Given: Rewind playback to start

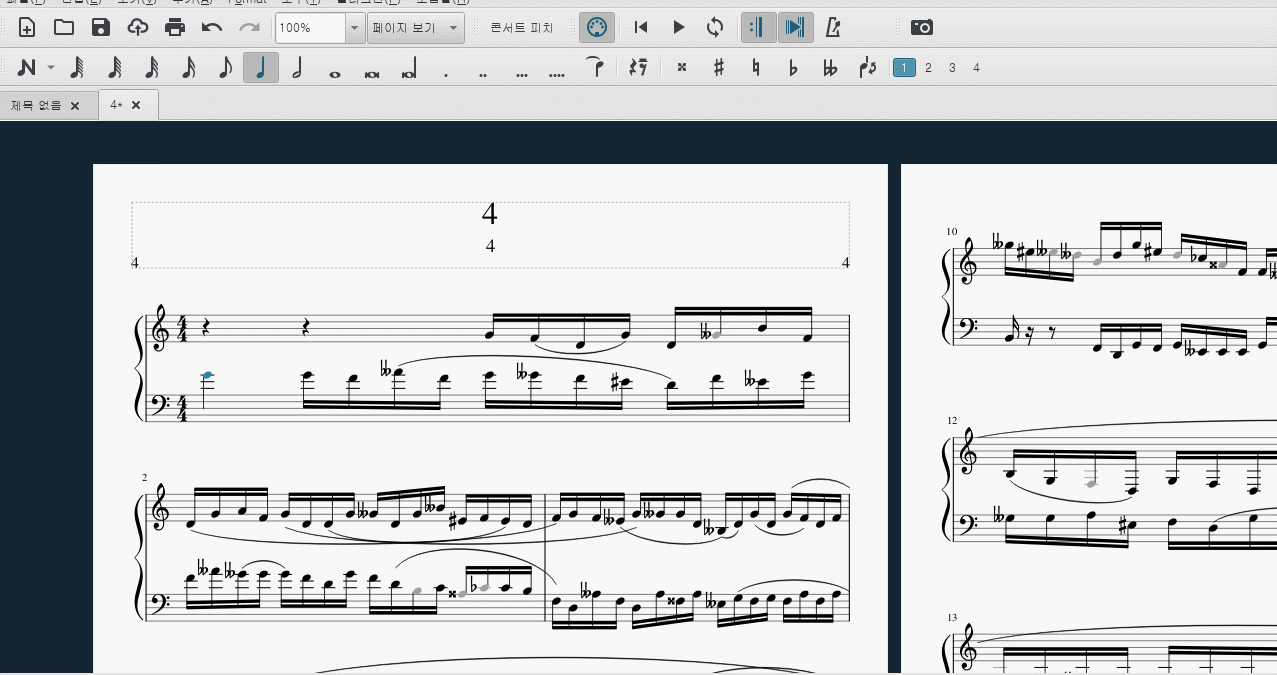Looking at the screenshot, I should coord(641,27).
